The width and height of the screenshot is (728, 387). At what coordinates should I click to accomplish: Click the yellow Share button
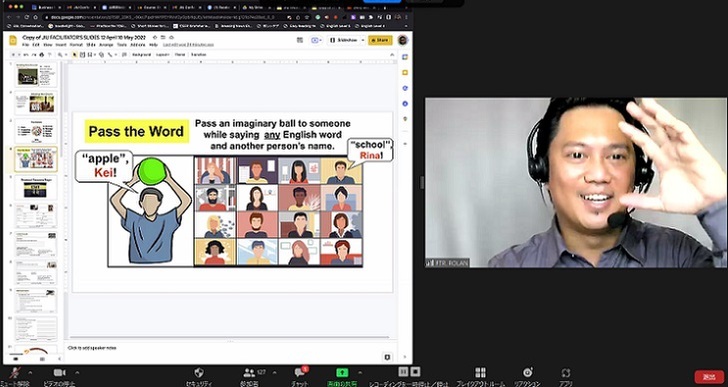tap(380, 40)
